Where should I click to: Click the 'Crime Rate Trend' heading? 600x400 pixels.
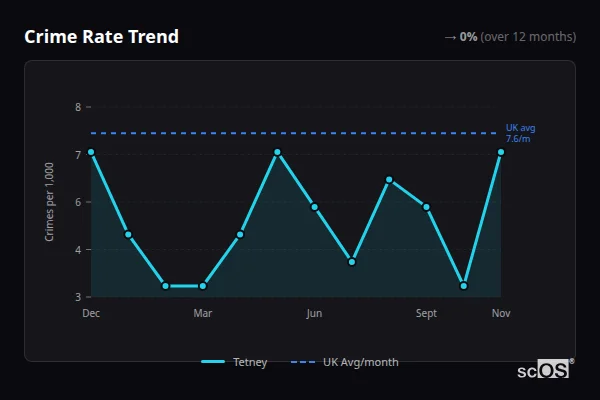[101, 37]
